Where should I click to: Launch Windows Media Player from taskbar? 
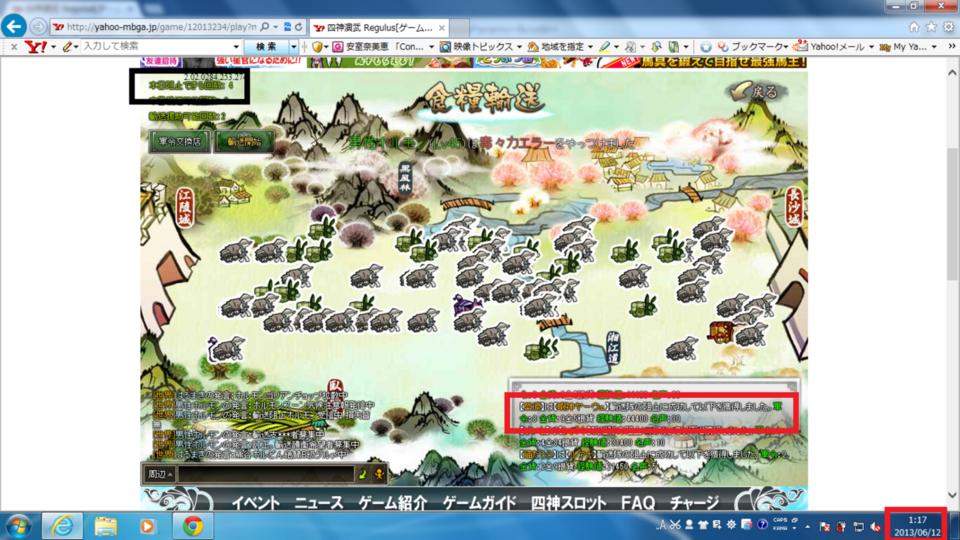[x=148, y=526]
